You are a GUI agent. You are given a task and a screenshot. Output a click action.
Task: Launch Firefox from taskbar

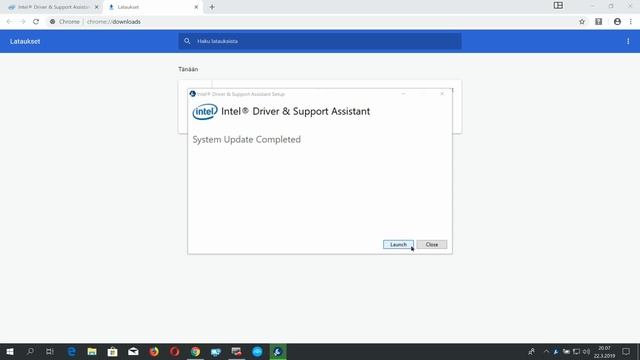pos(154,351)
